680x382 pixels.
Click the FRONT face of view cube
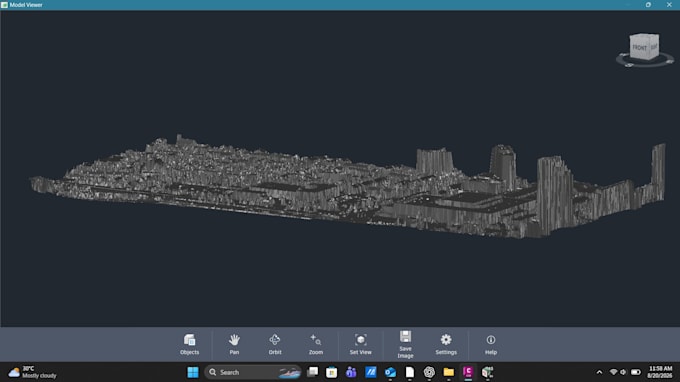click(639, 48)
